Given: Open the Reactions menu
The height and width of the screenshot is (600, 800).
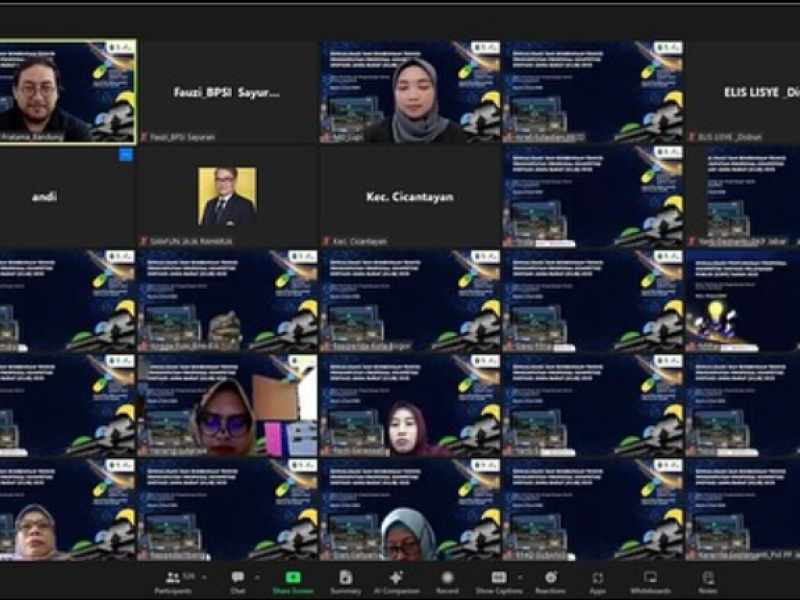Looking at the screenshot, I should (x=549, y=578).
